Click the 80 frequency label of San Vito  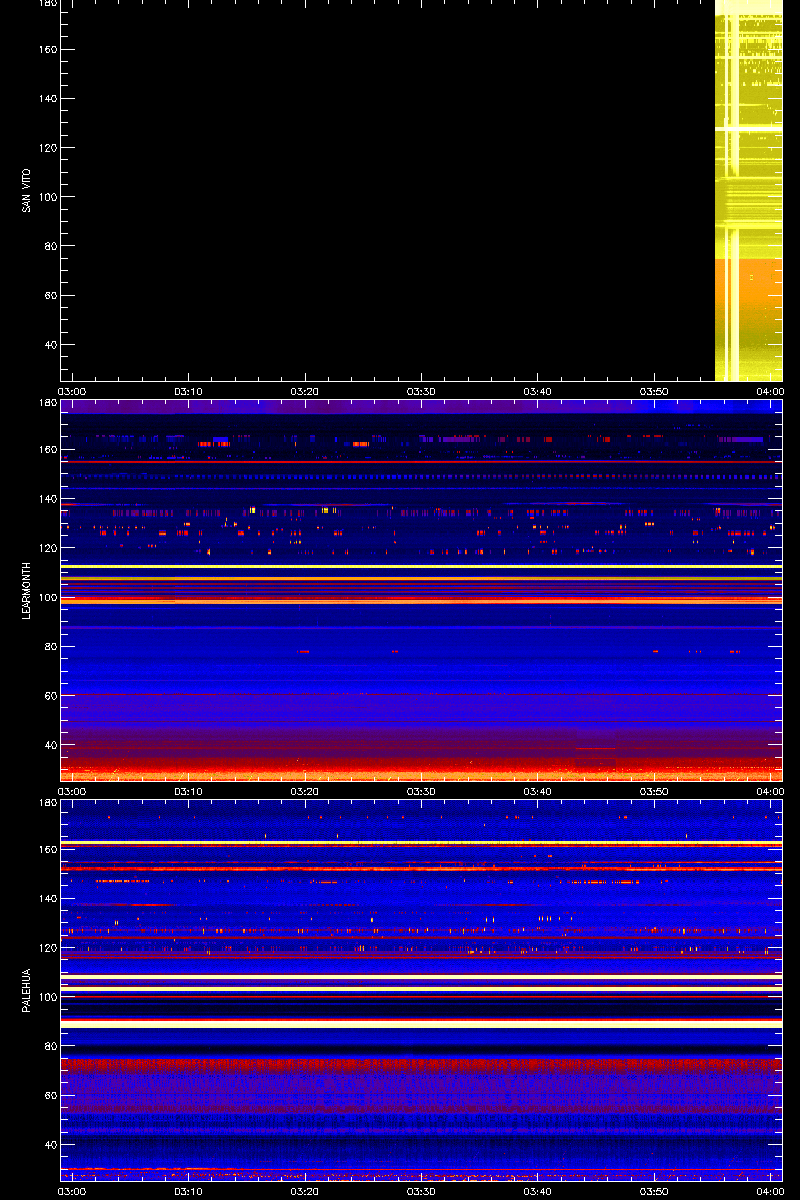(50, 246)
